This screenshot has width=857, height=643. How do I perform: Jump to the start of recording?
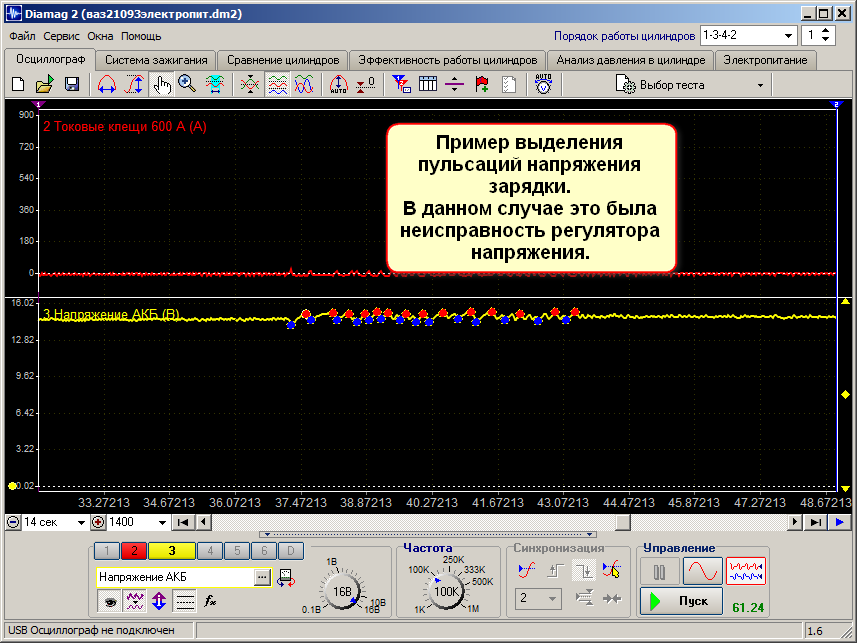click(183, 522)
